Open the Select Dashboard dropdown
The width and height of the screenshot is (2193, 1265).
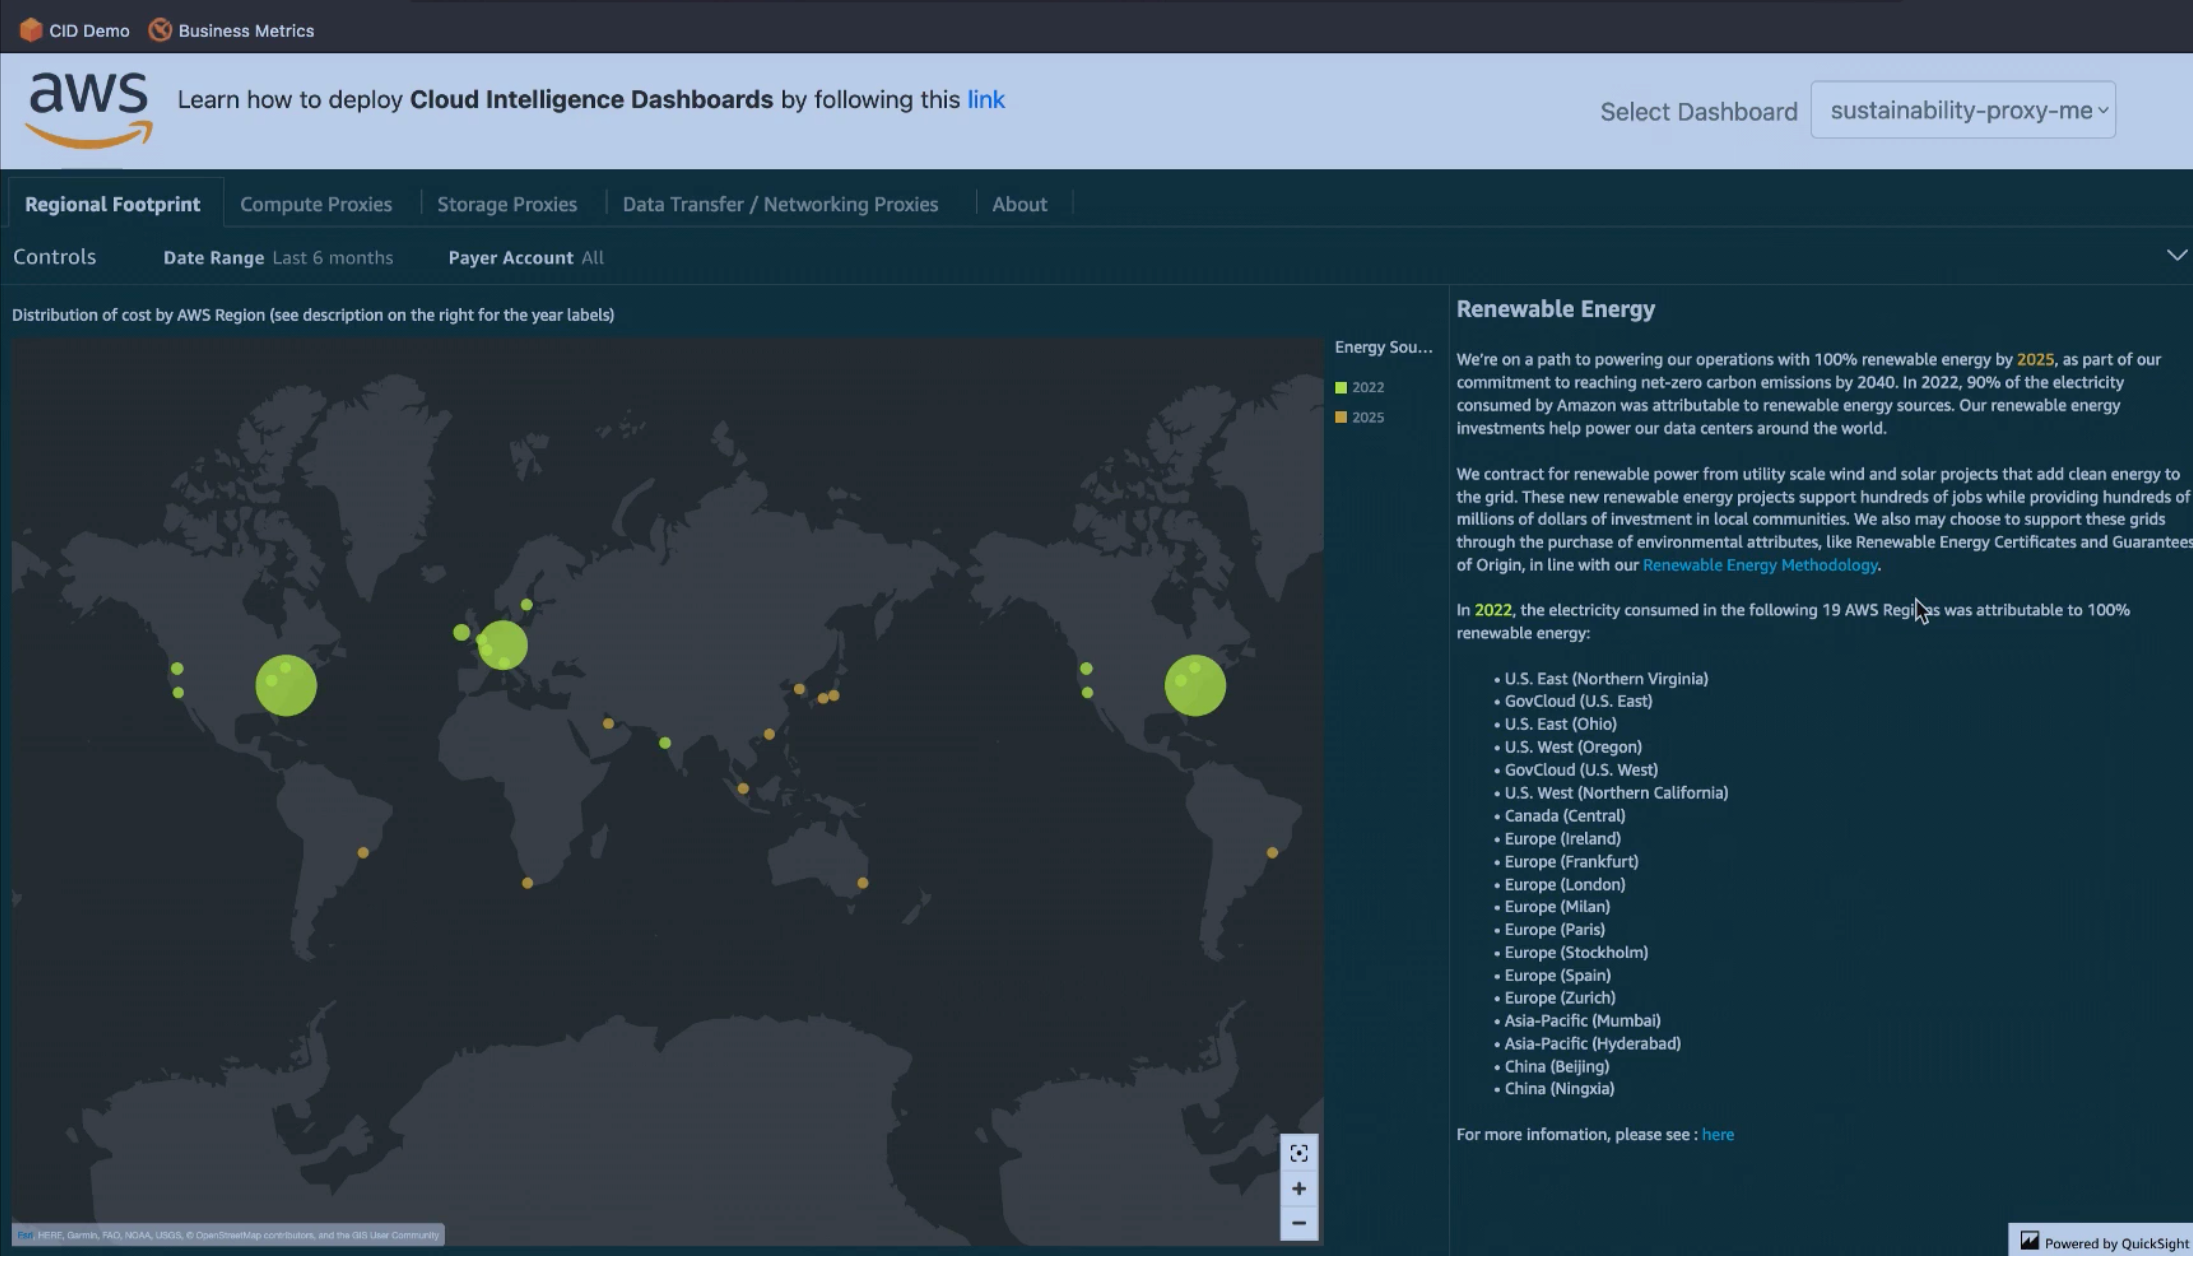pyautogui.click(x=1962, y=110)
